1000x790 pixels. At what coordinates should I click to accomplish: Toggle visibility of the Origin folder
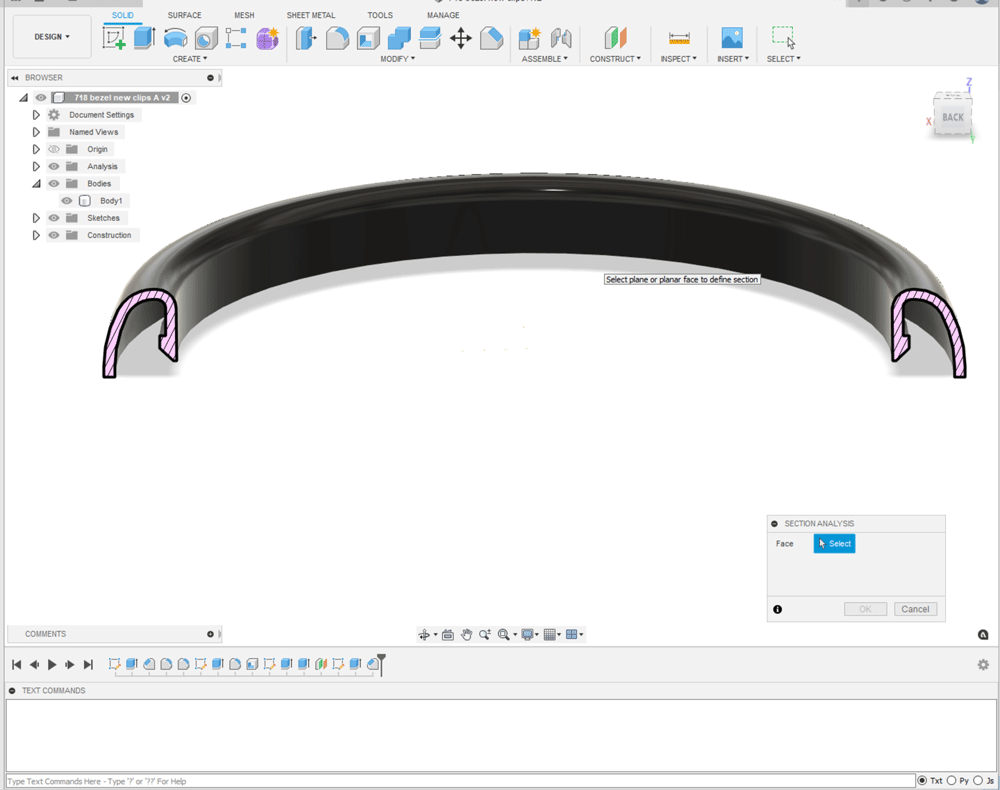[54, 149]
